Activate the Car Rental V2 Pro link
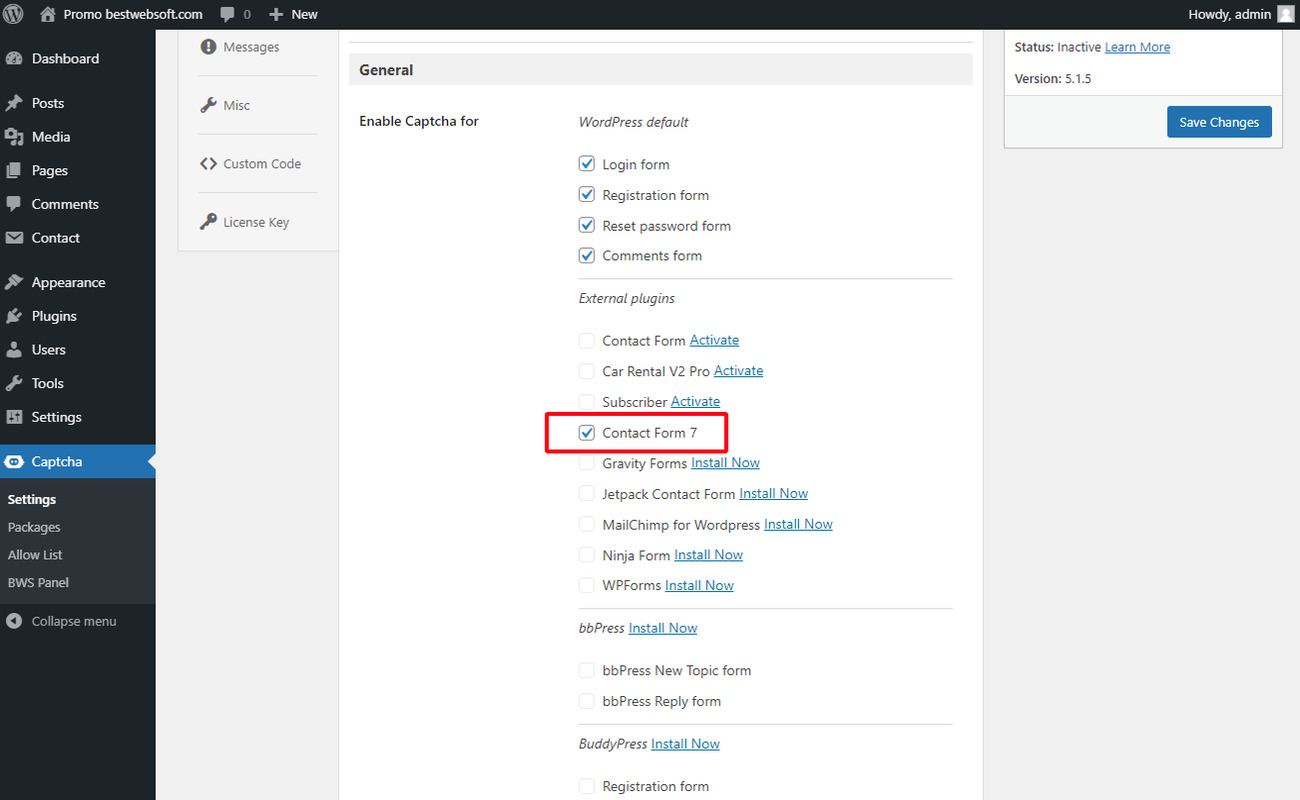Viewport: 1300px width, 800px height. pyautogui.click(x=738, y=371)
